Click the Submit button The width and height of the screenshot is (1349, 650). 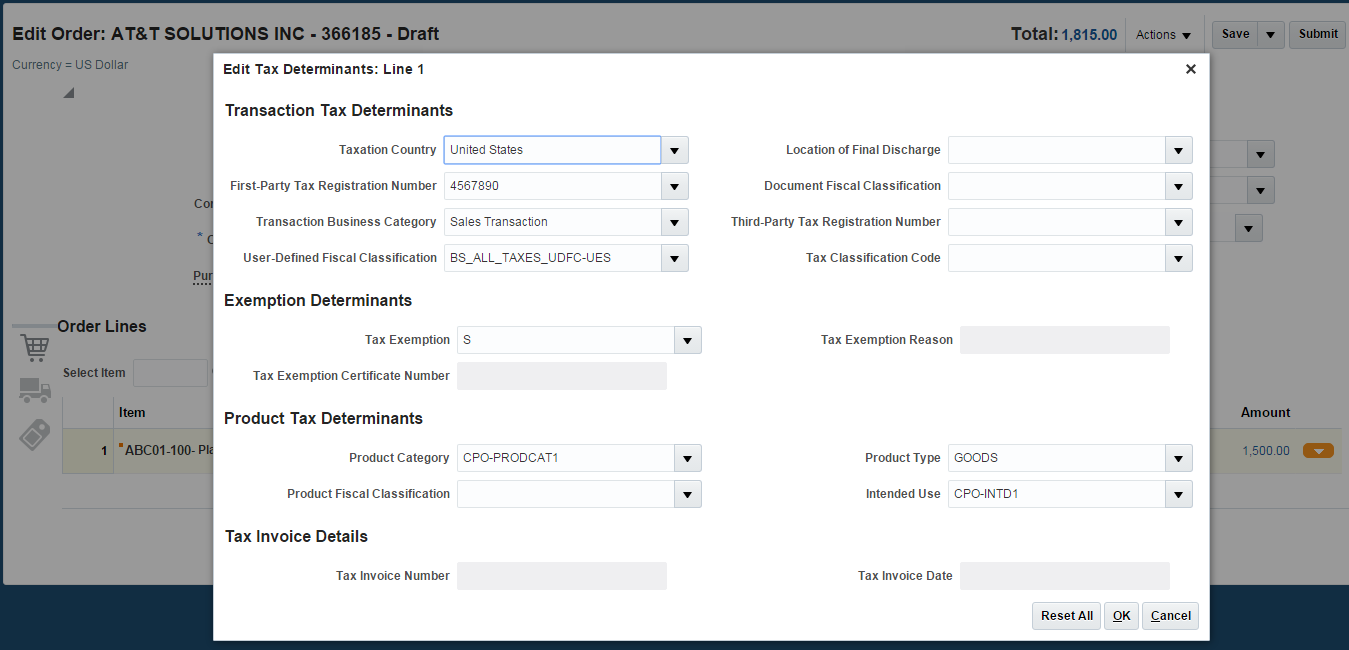(1317, 34)
